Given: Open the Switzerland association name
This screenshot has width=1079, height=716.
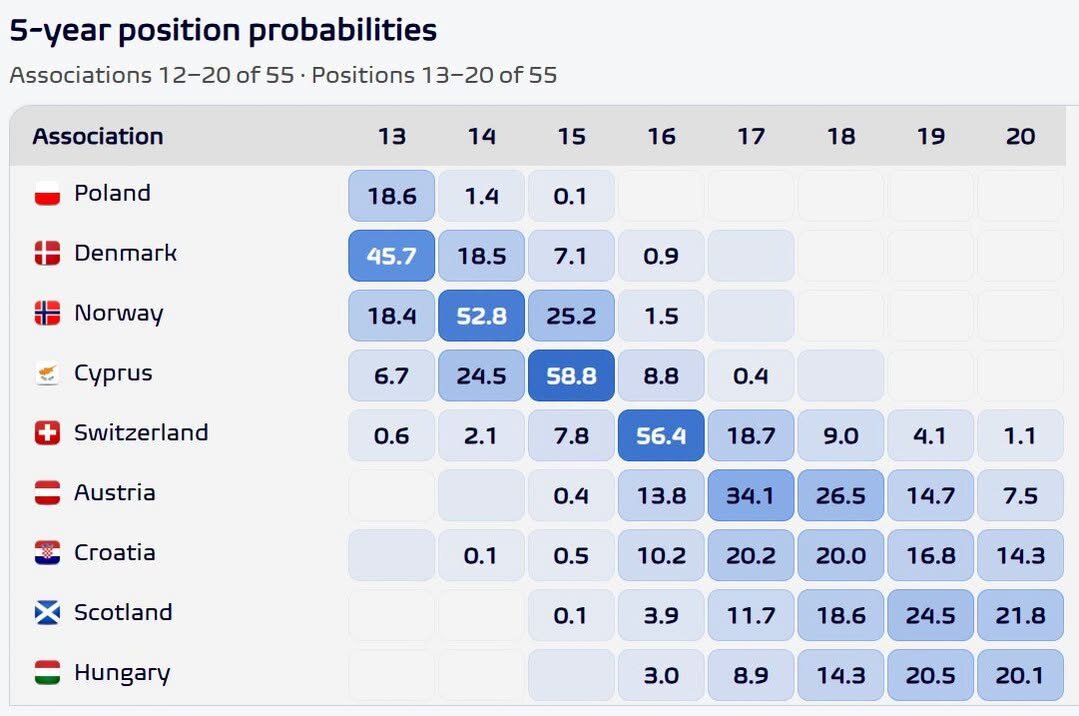Looking at the screenshot, I should click(141, 433).
